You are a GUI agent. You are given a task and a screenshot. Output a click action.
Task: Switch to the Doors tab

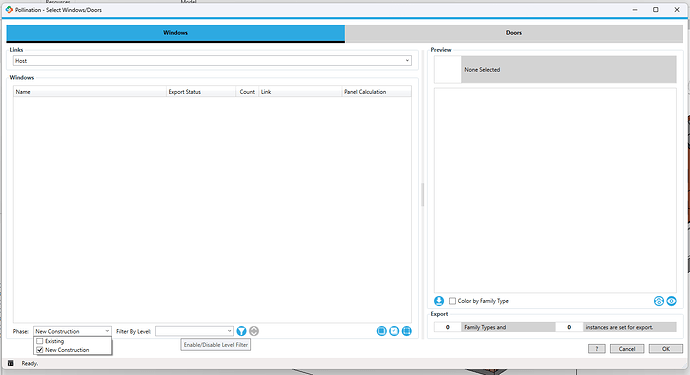click(x=514, y=33)
